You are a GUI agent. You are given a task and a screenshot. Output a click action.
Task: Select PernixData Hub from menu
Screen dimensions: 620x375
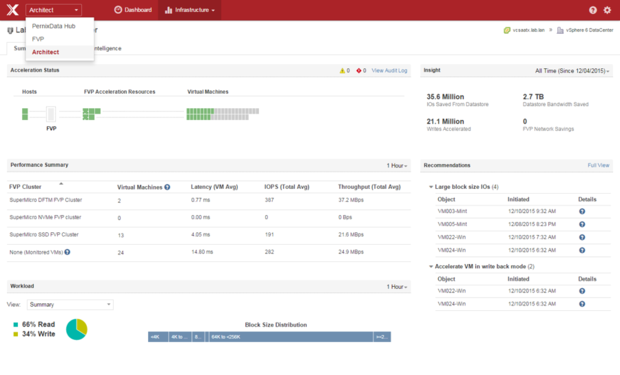(x=54, y=26)
